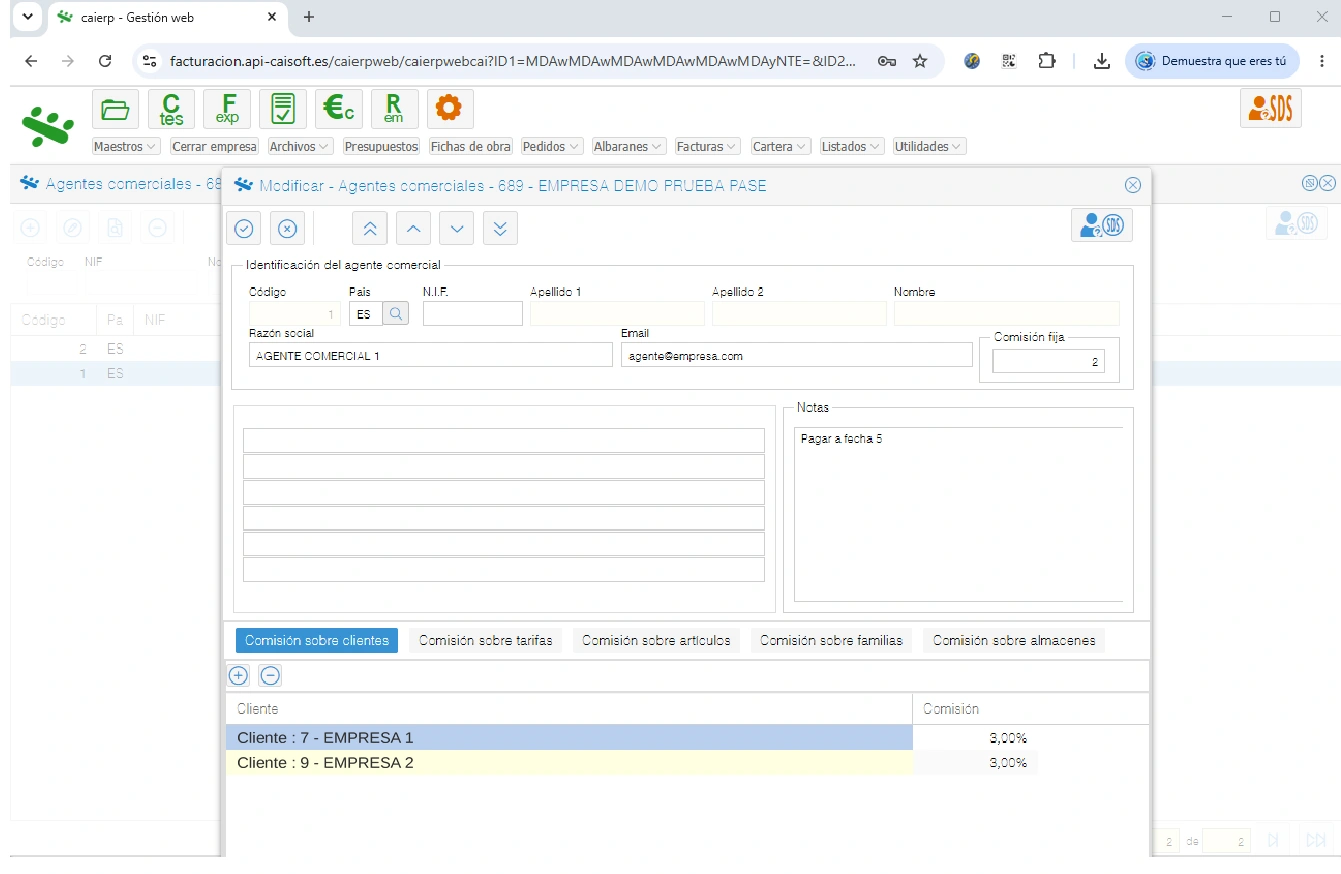Open the Presupuestos menu button

[381, 146]
